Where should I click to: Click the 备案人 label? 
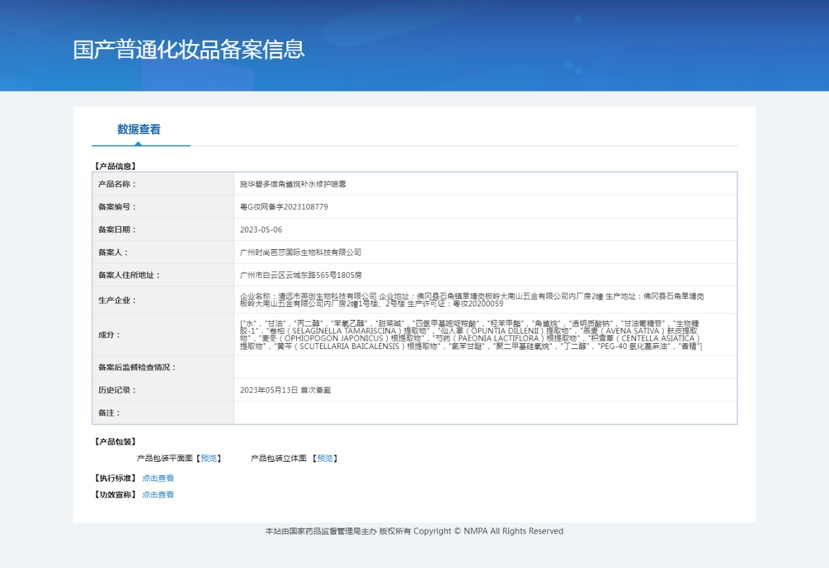113,252
